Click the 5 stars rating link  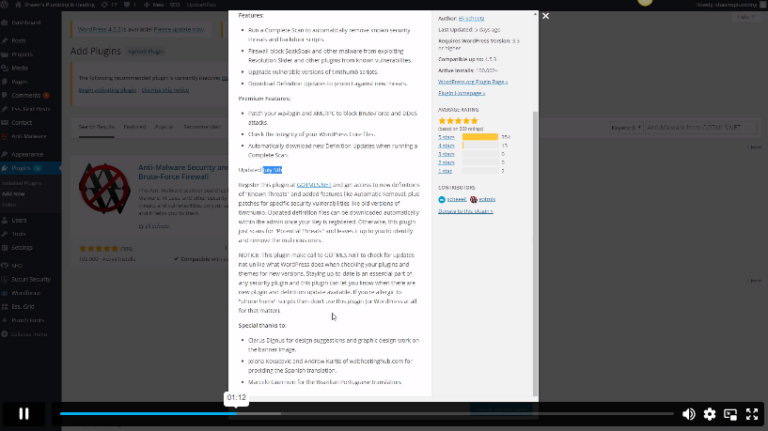pos(446,137)
